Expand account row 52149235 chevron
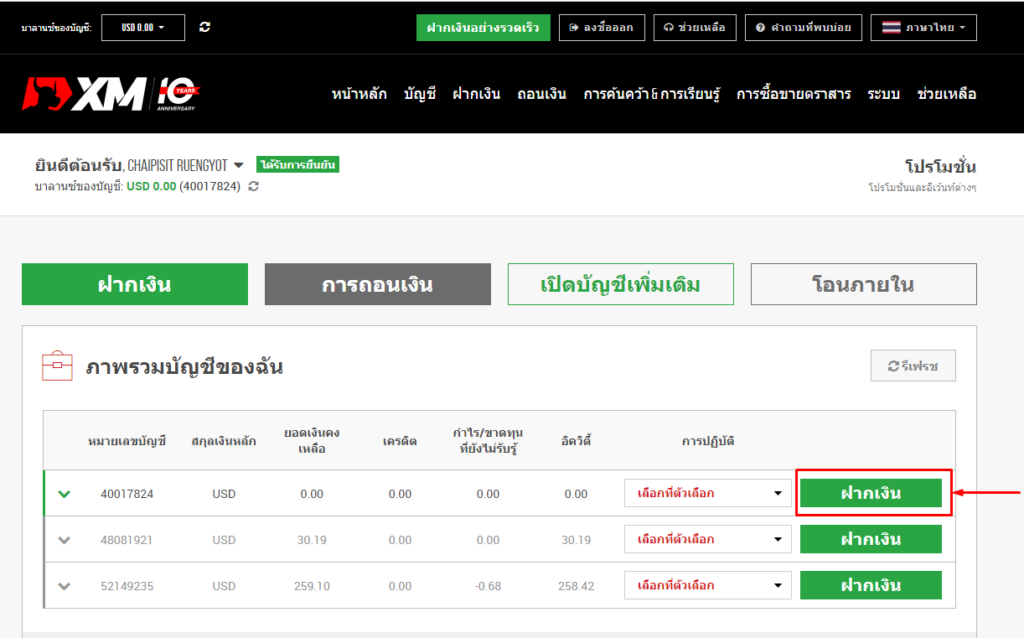The image size is (1024, 638). tap(65, 586)
